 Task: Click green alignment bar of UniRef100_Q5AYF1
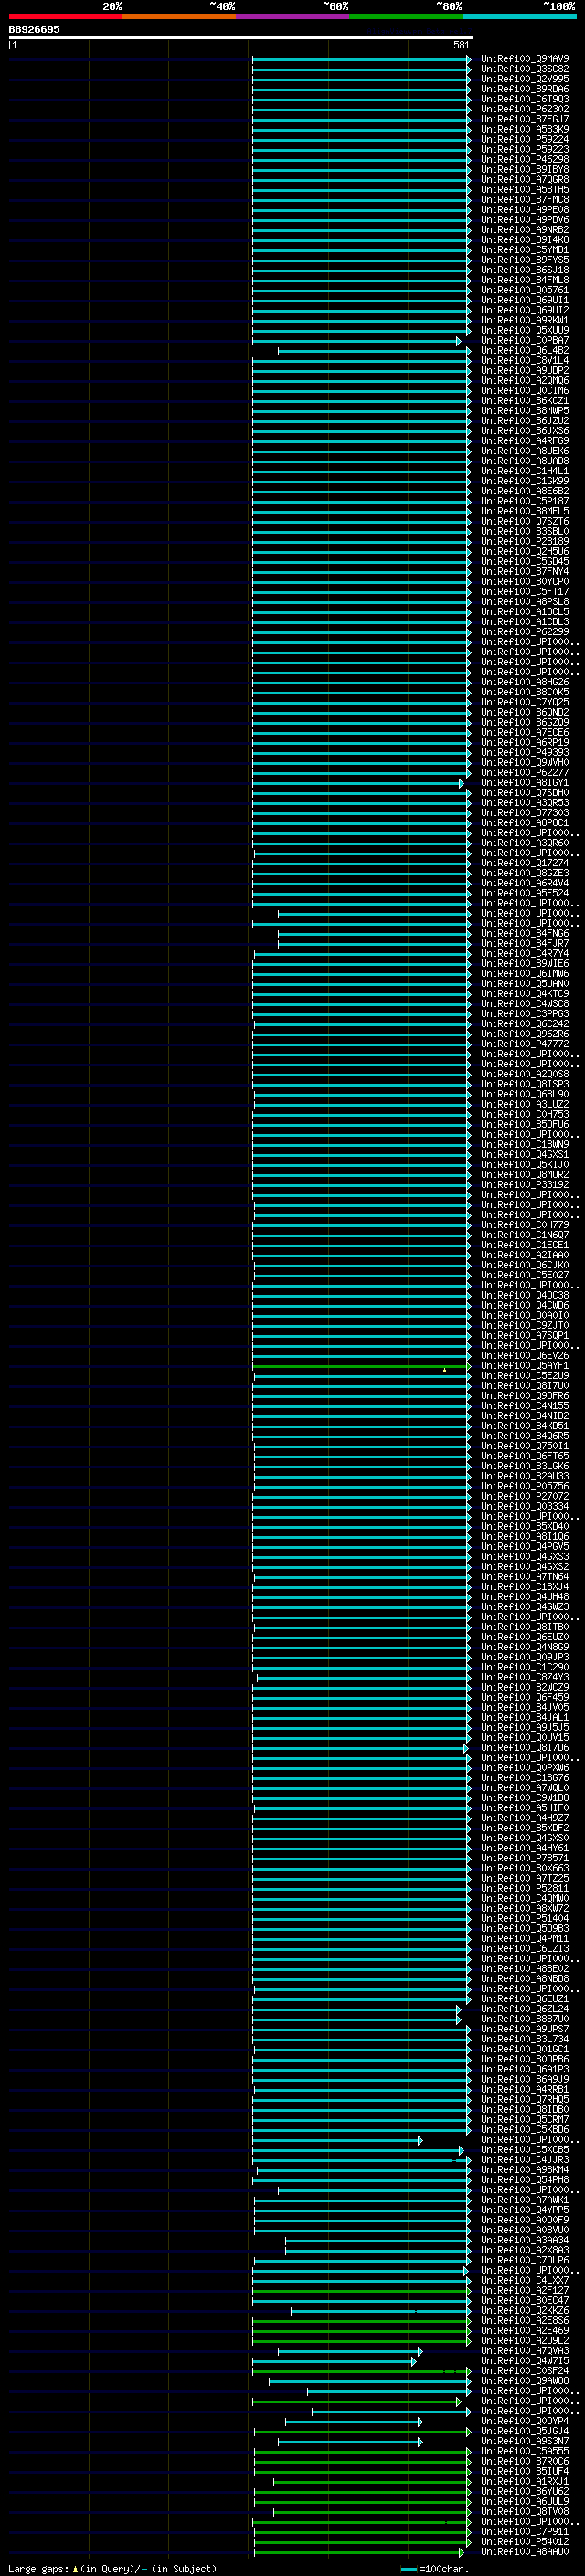pos(361,1366)
